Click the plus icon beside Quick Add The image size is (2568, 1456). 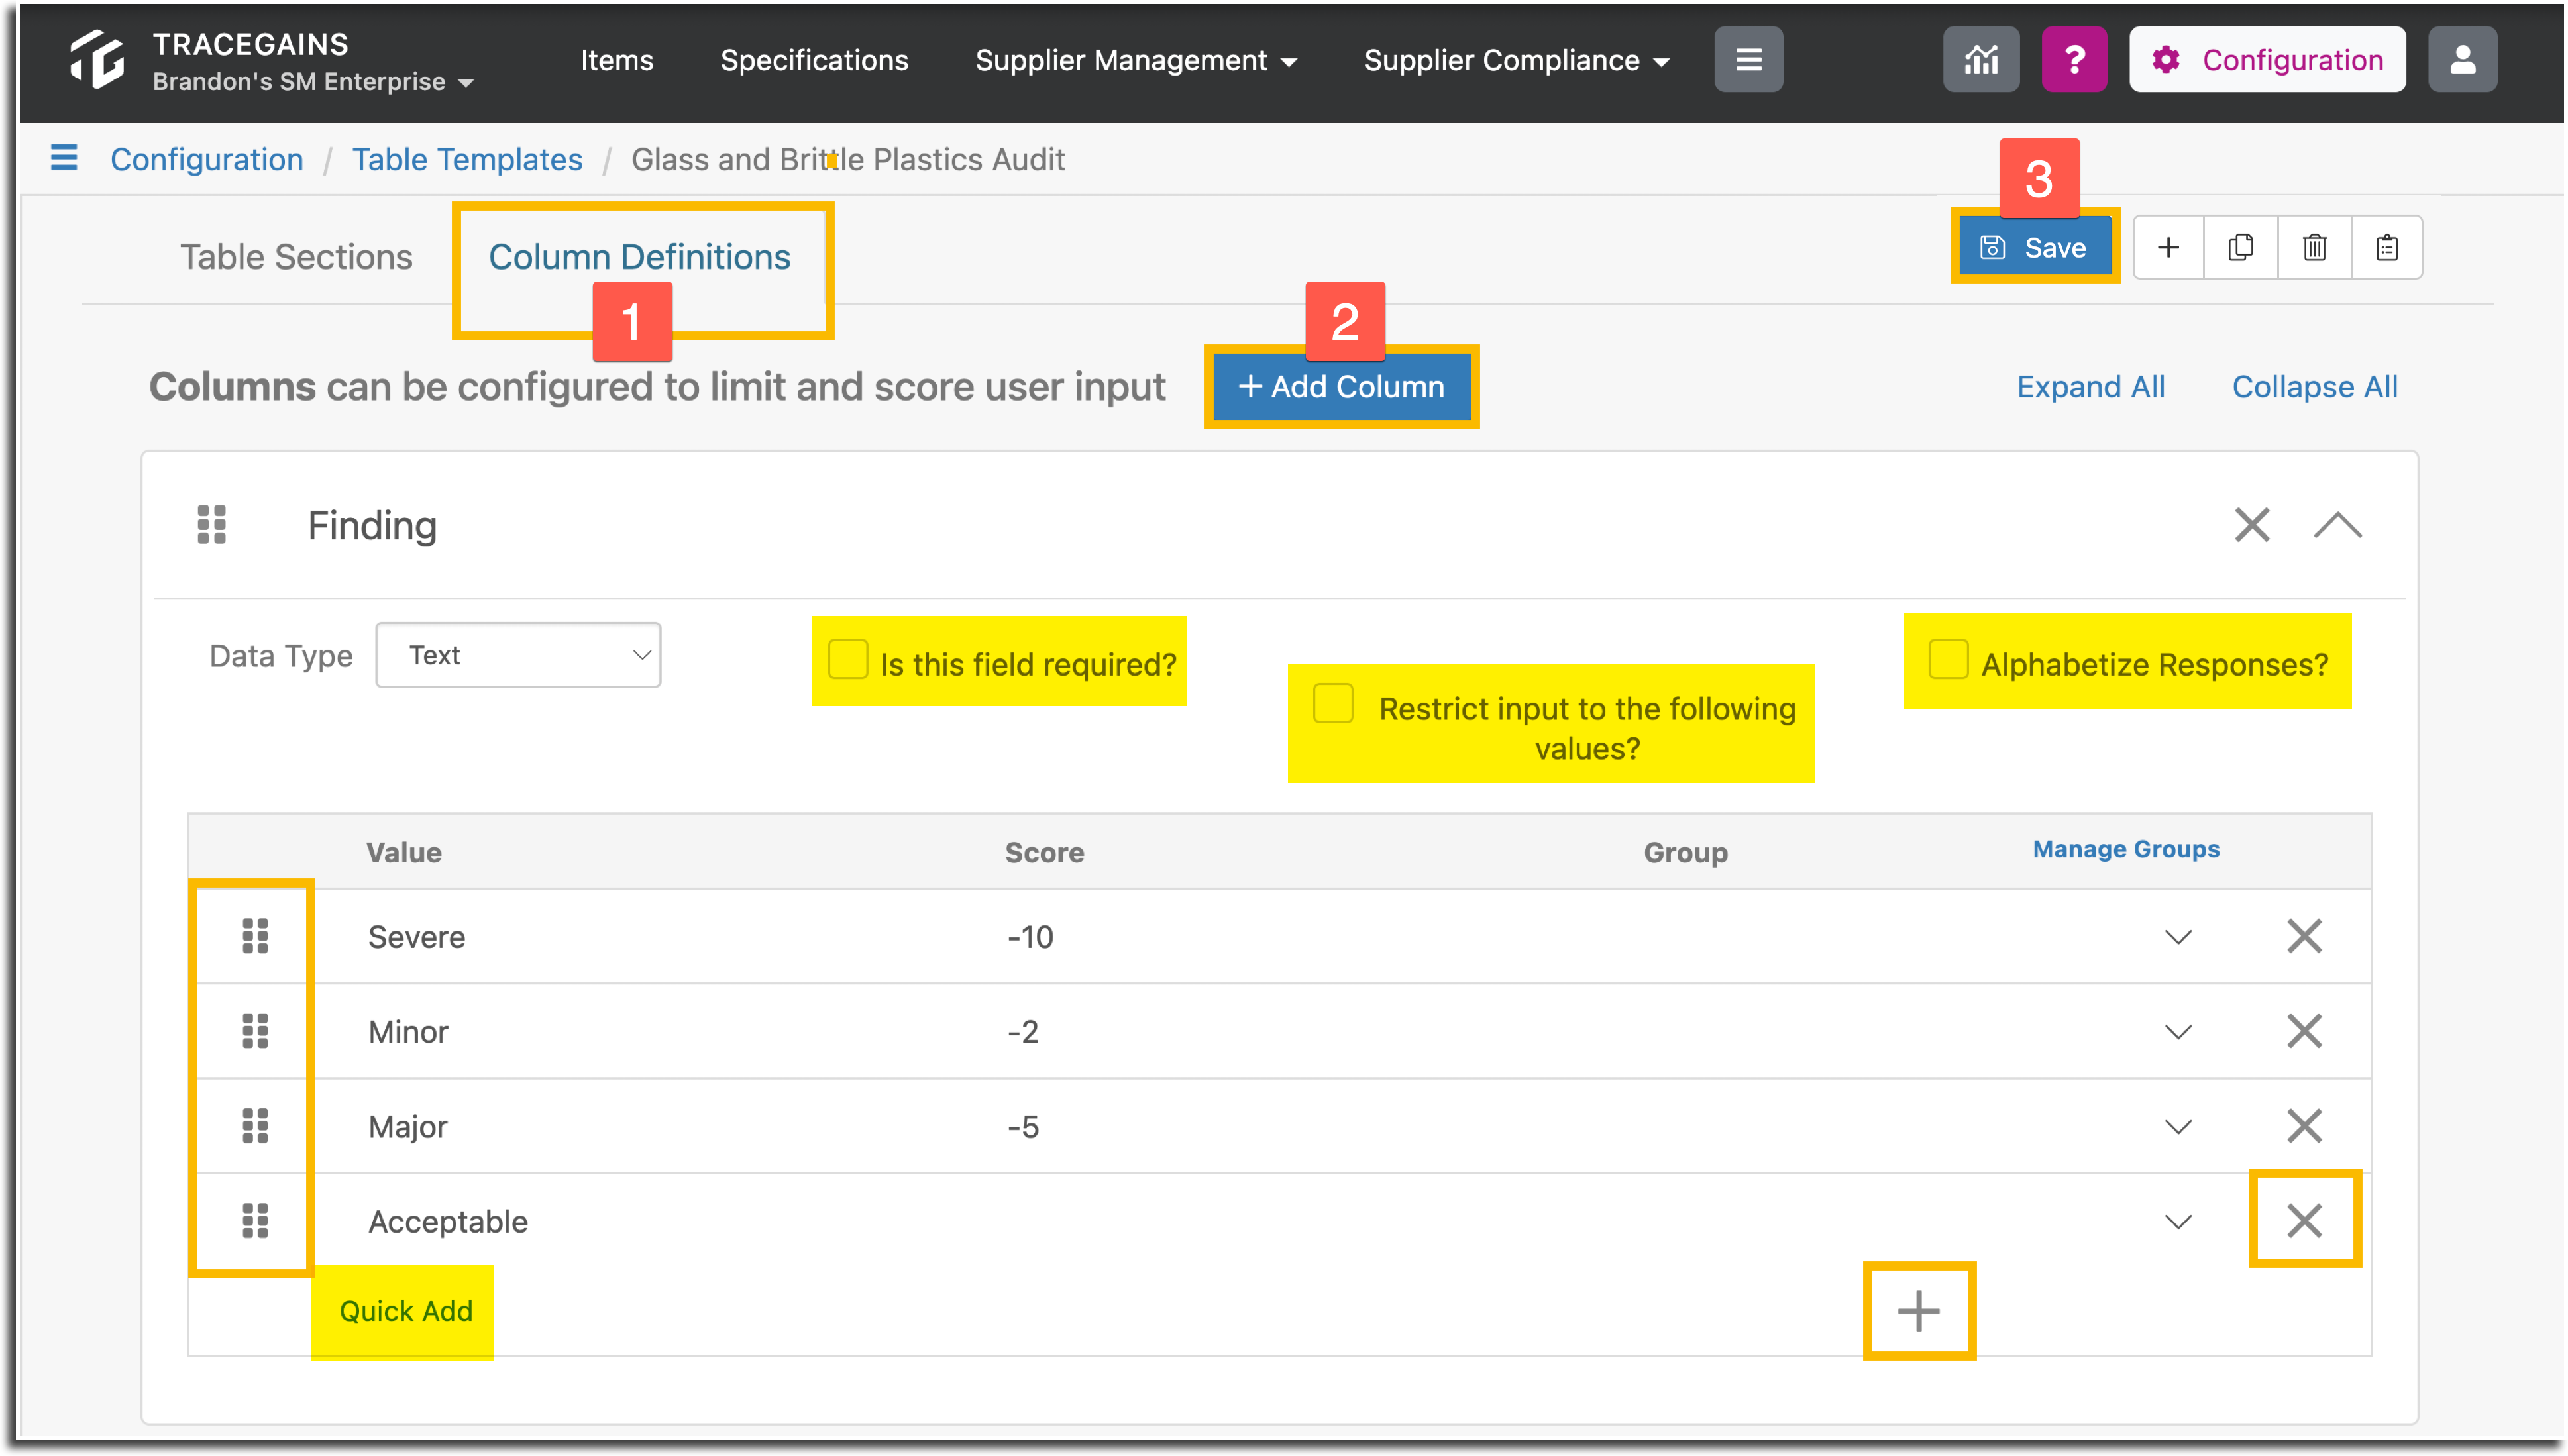(x=1918, y=1311)
